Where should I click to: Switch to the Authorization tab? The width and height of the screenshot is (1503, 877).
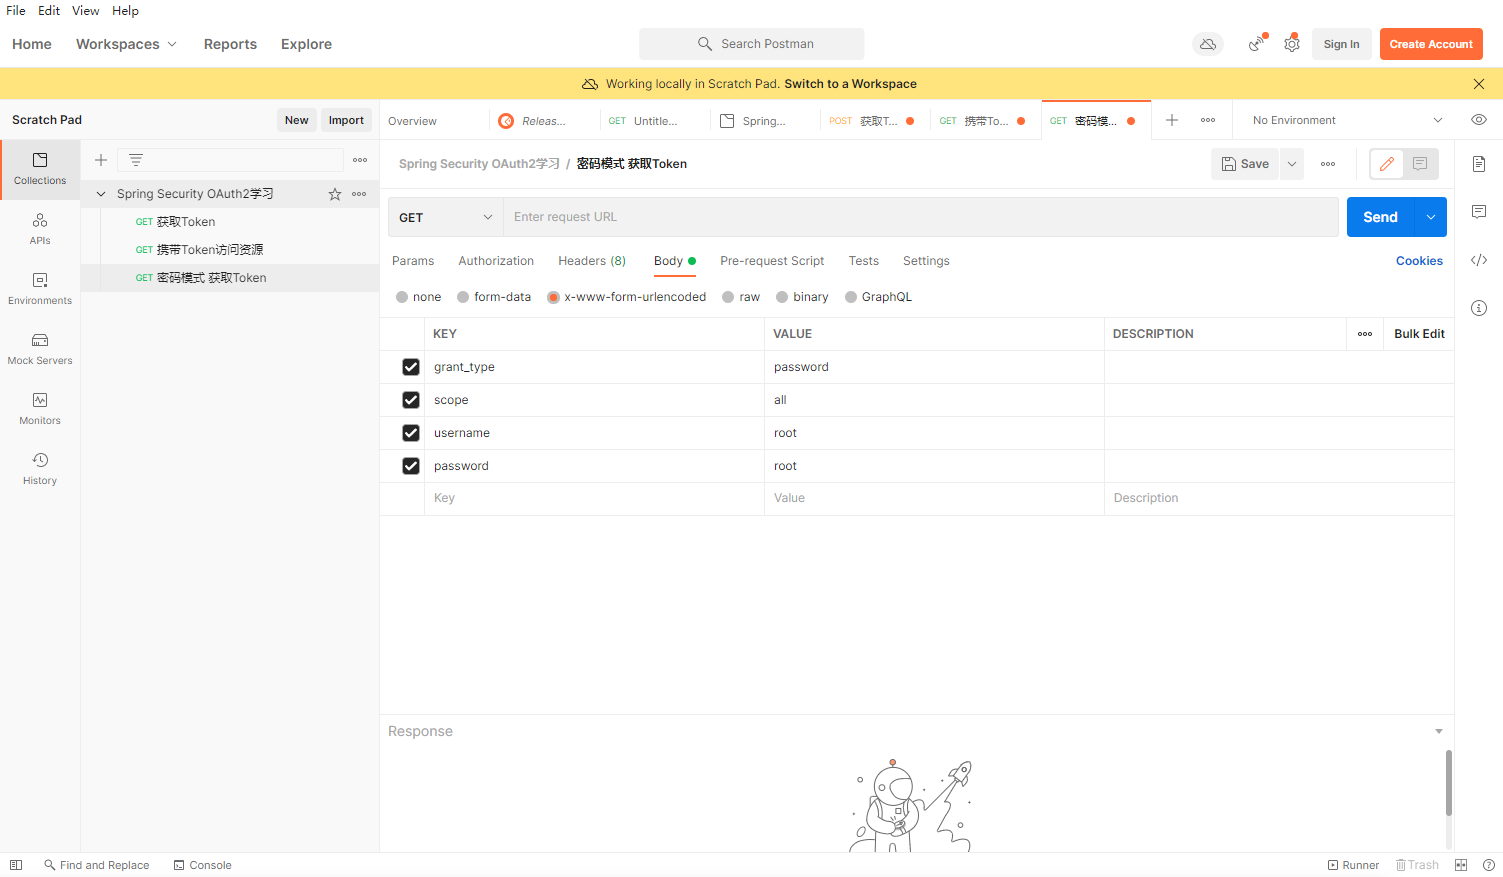(x=496, y=261)
